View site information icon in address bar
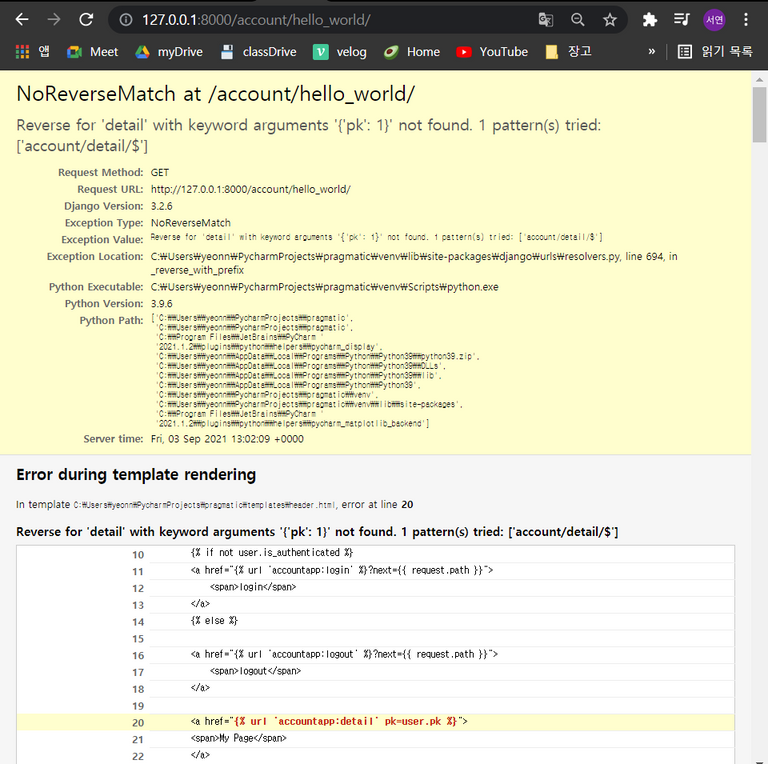Screen dimensions: 768x764 coord(126,20)
